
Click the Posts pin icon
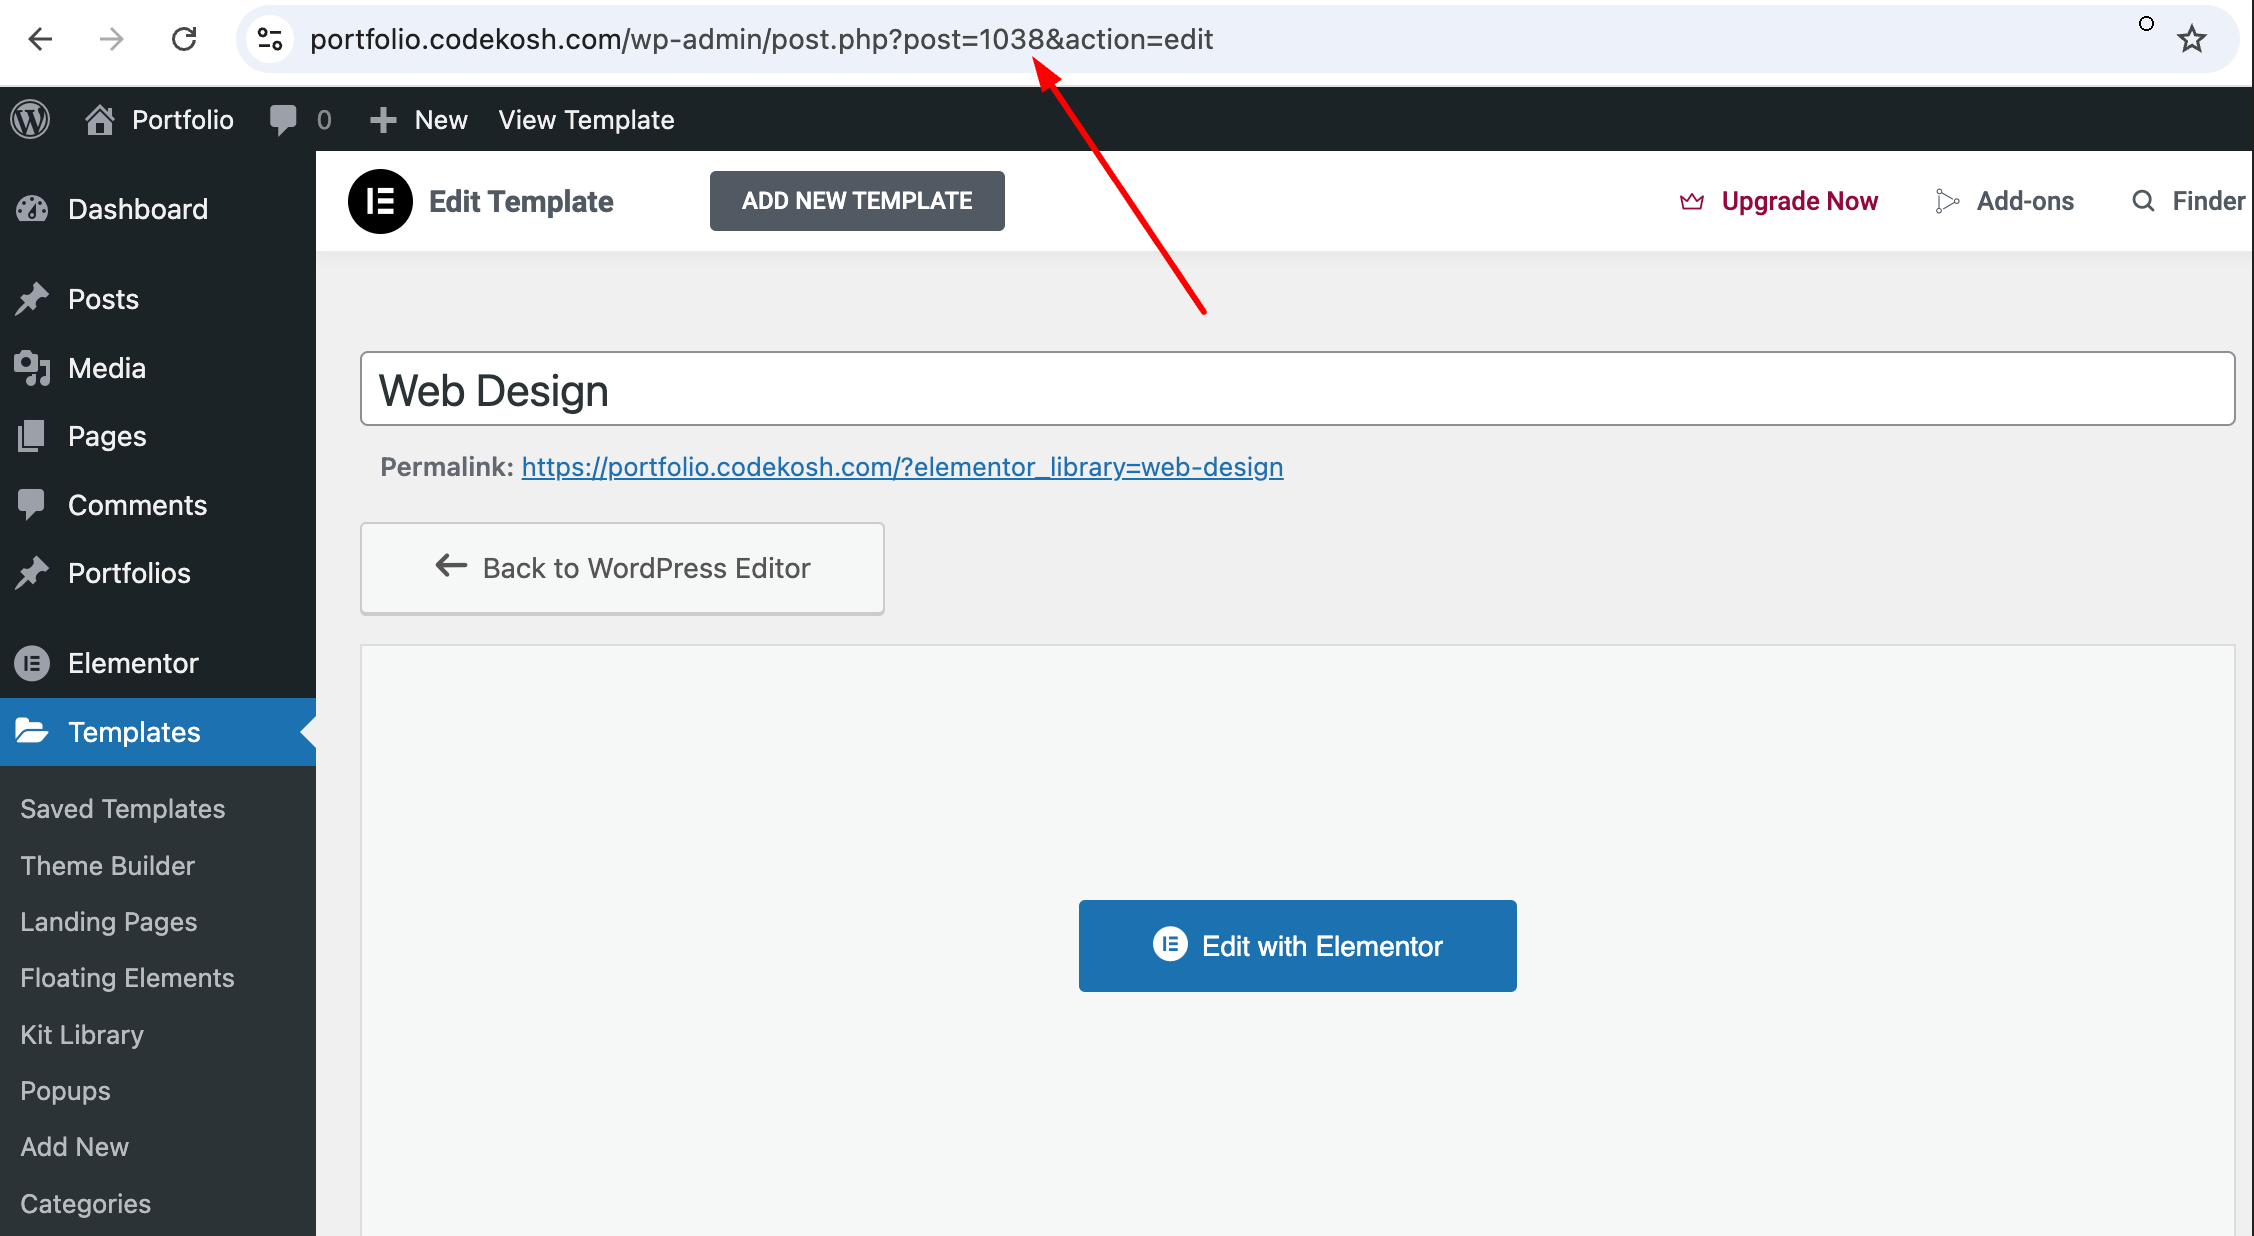32,299
